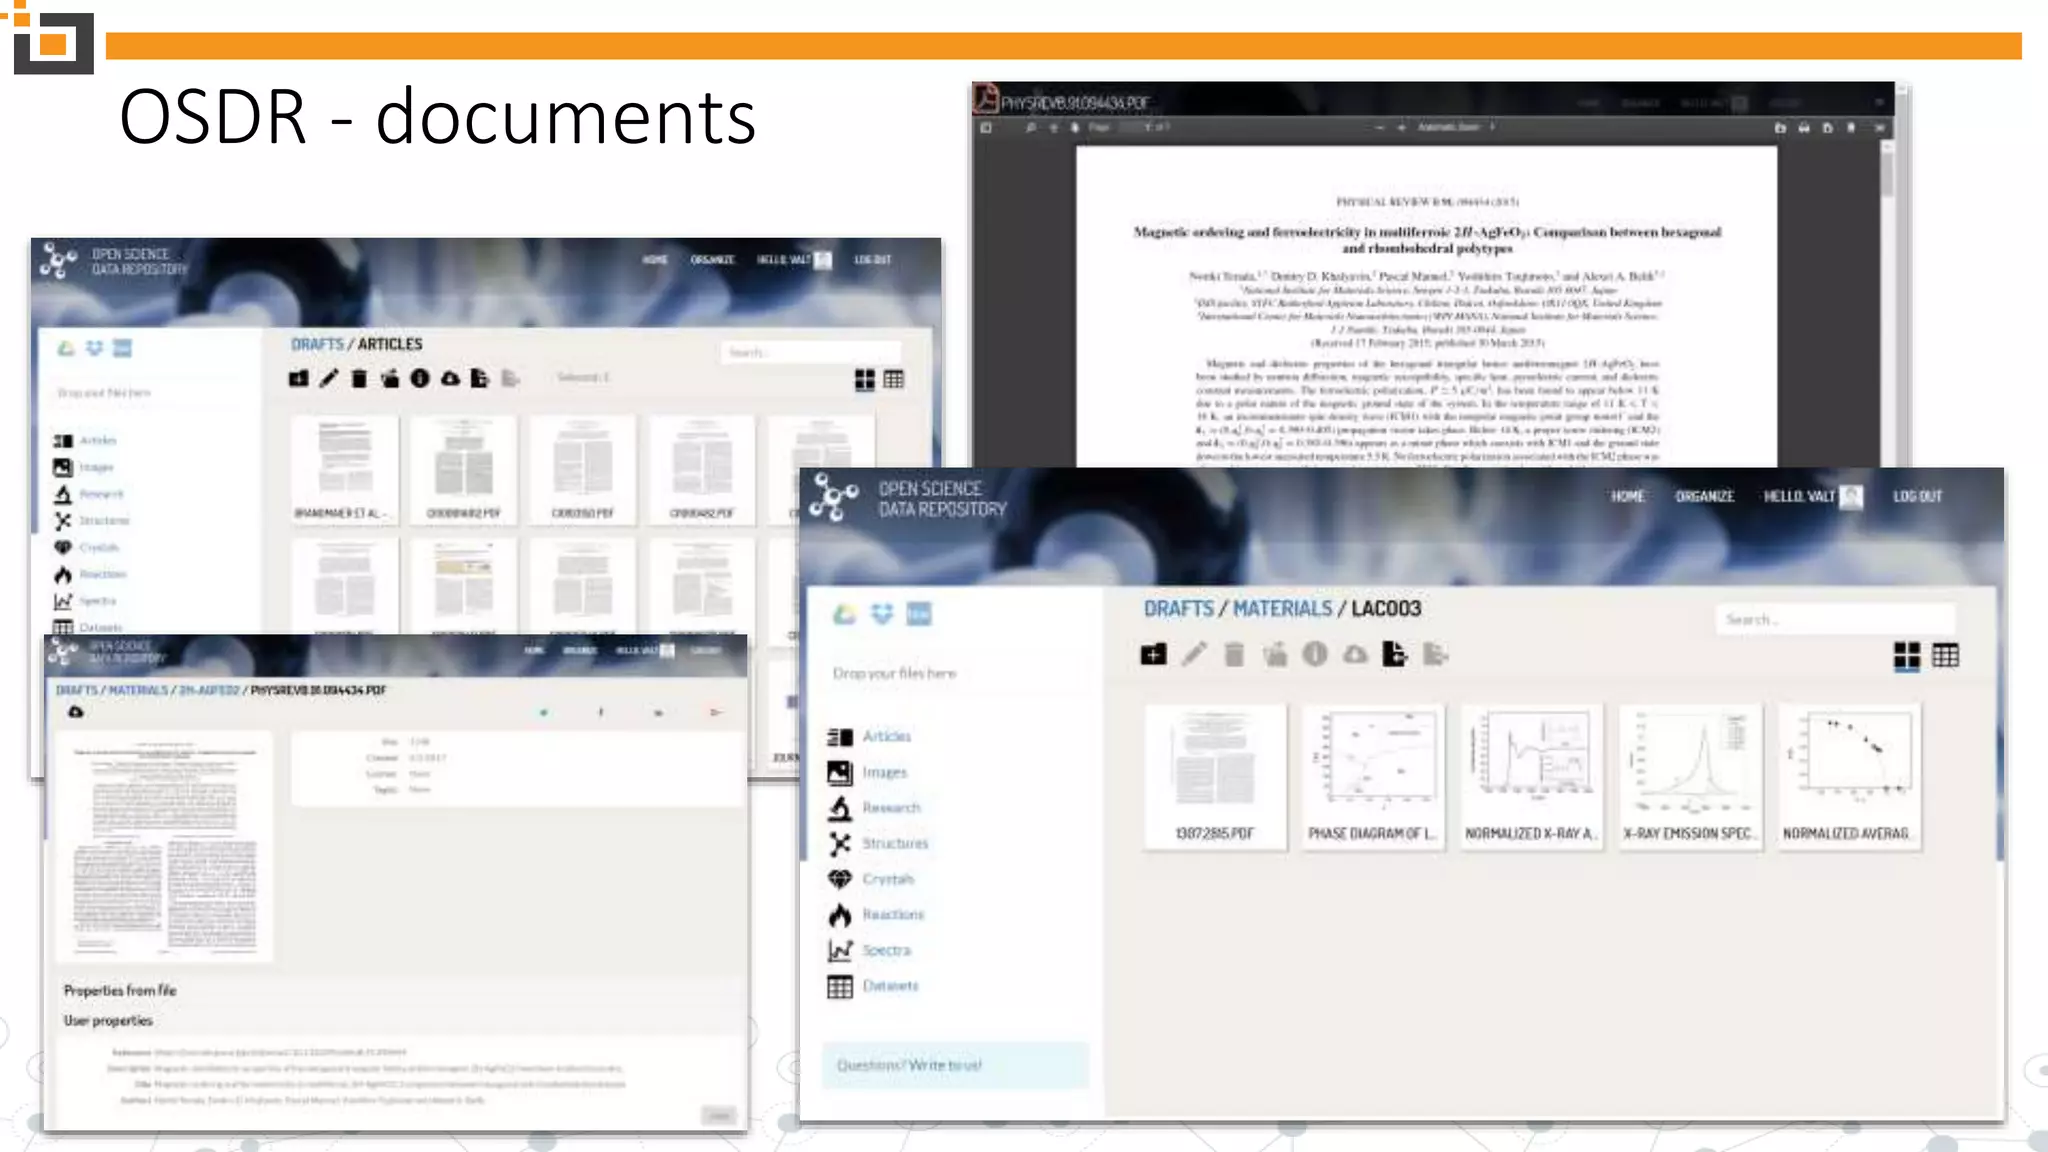Click LOG OUT in LACO03 window header

(x=1916, y=497)
